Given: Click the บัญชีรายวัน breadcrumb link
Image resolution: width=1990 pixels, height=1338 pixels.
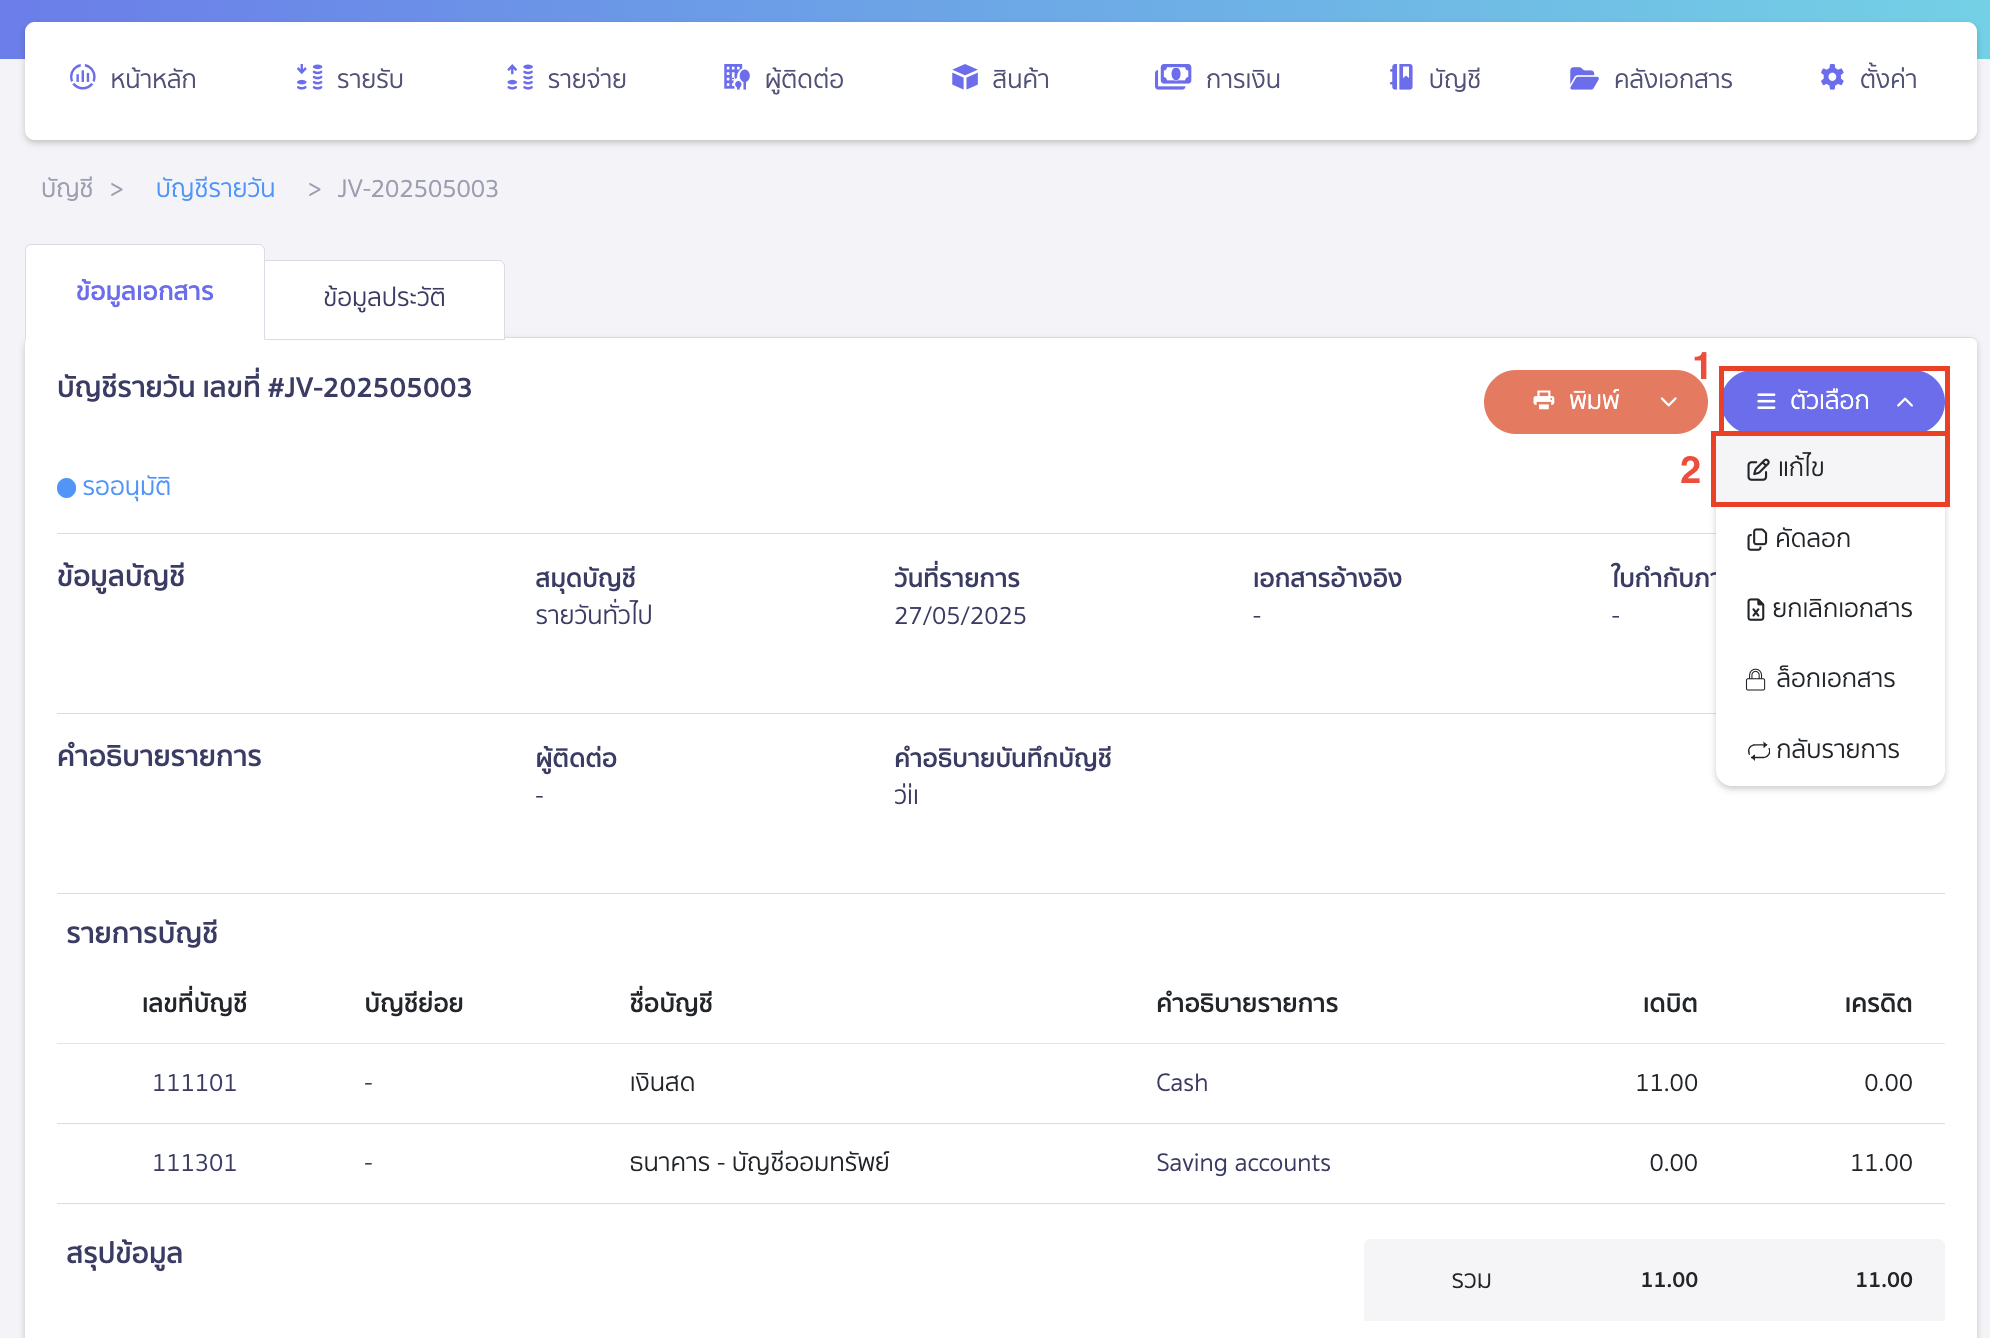Looking at the screenshot, I should [215, 189].
